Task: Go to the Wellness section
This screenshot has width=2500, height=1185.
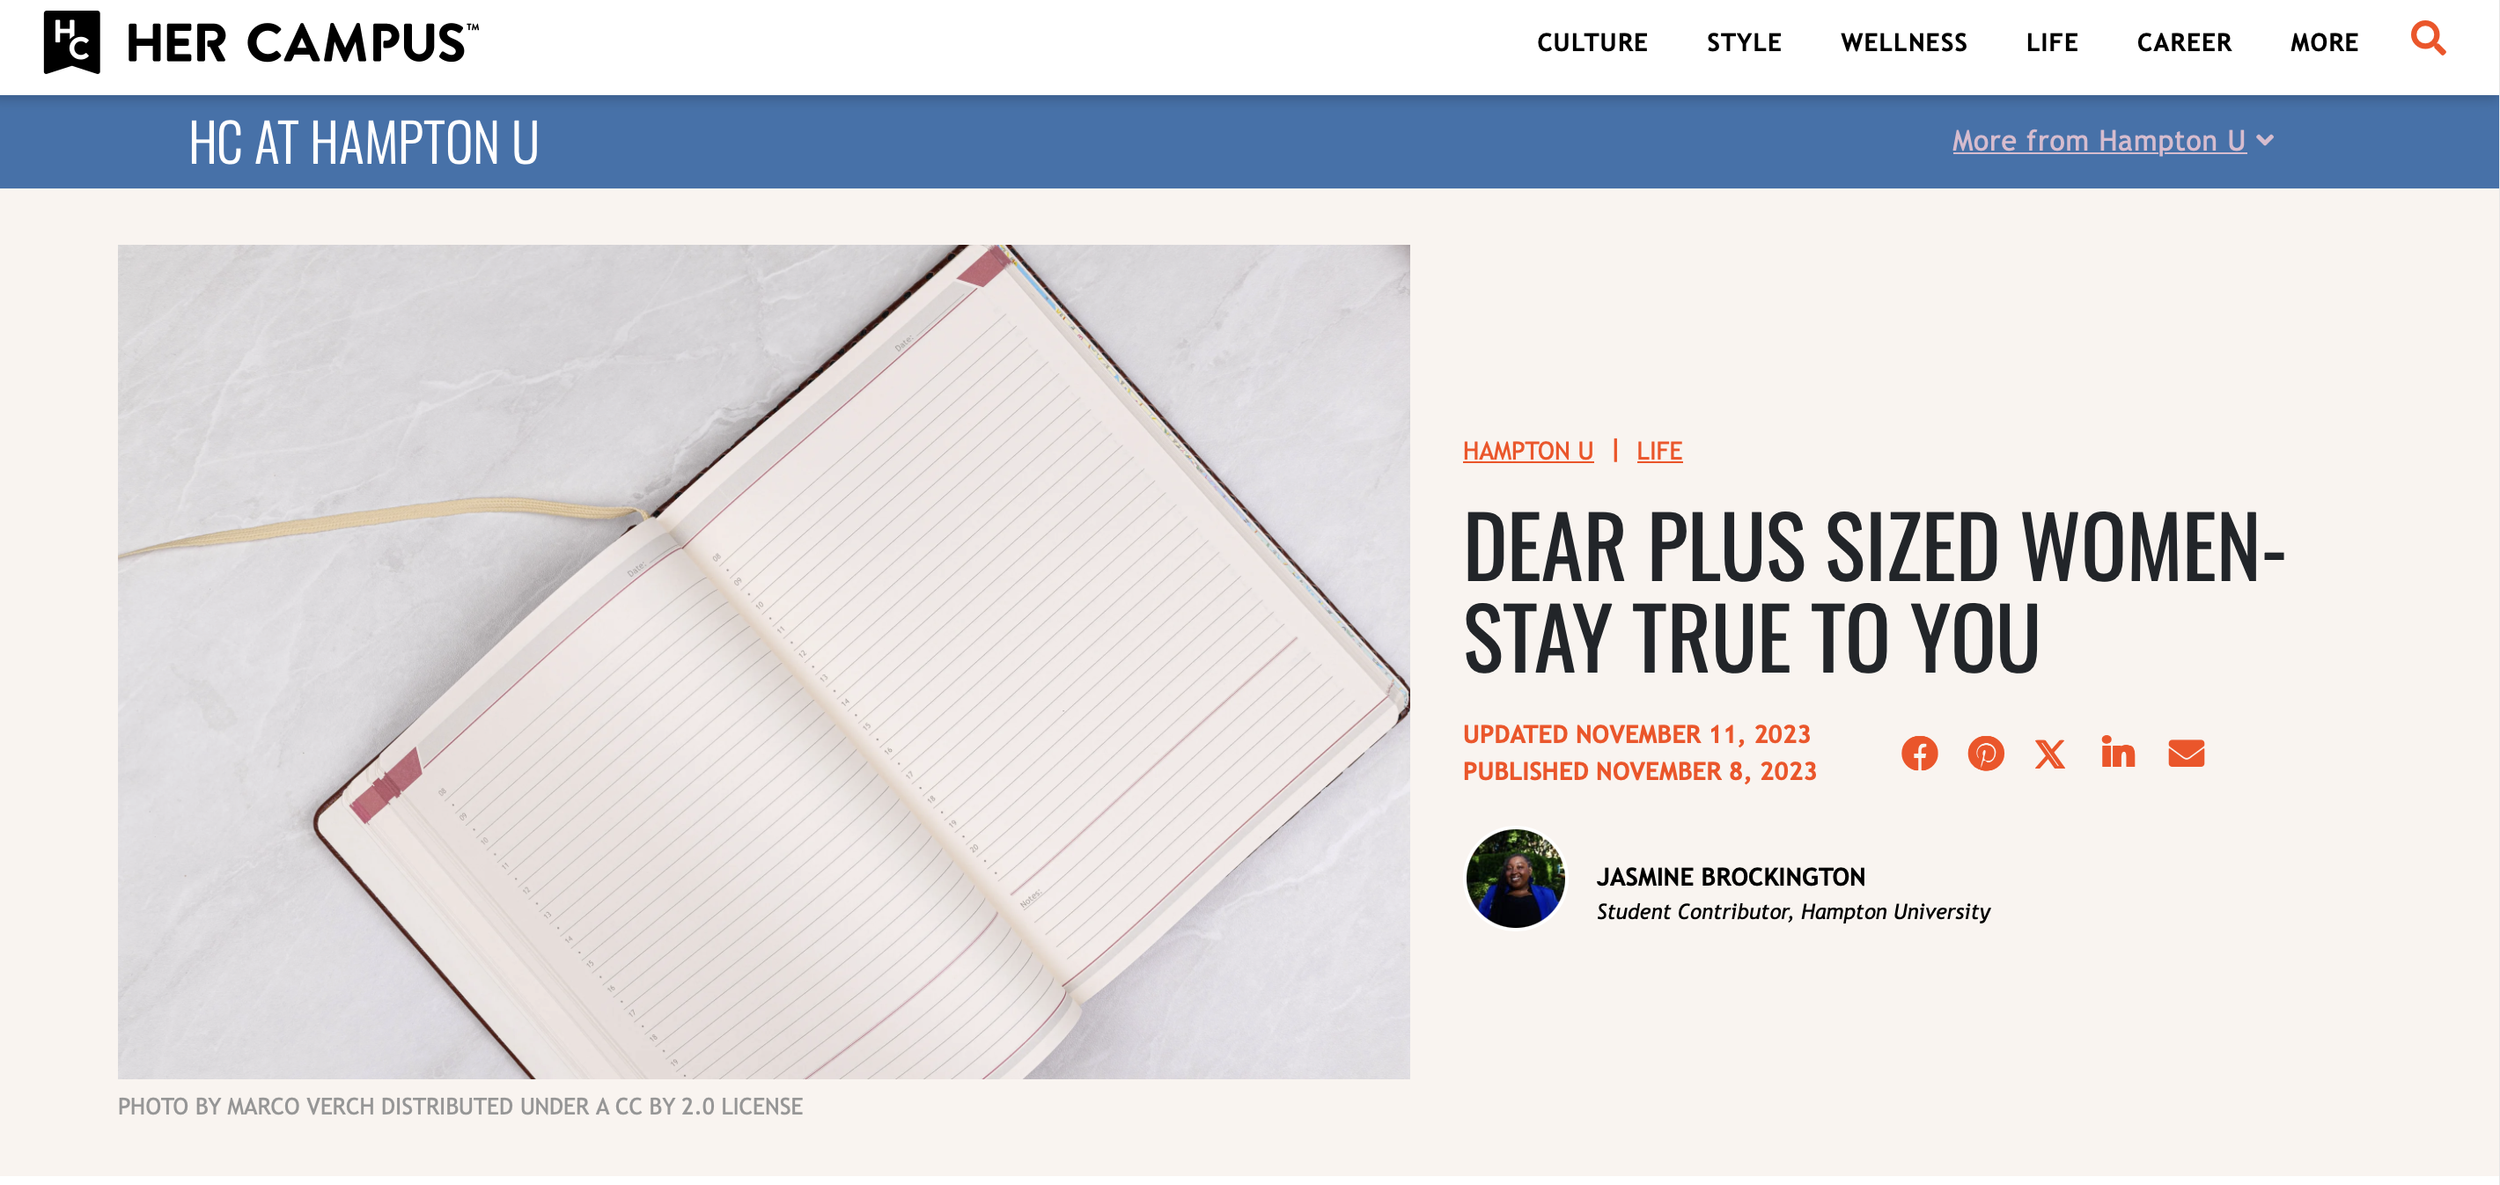Action: (1904, 43)
